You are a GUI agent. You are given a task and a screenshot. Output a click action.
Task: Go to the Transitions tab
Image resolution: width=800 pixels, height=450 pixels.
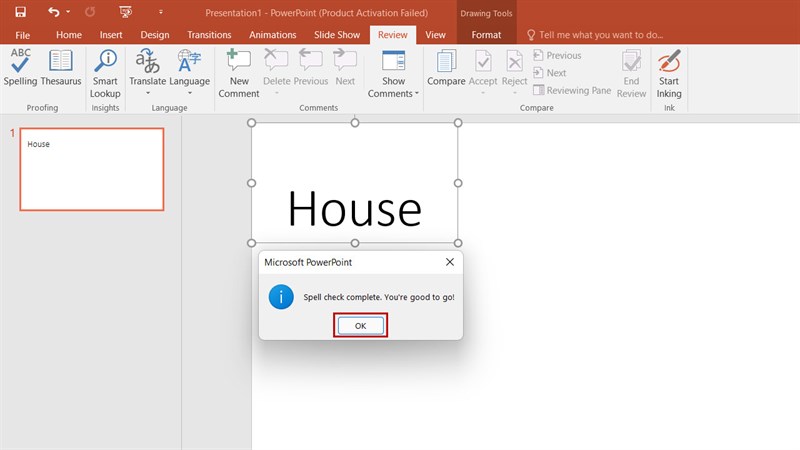[x=209, y=35]
